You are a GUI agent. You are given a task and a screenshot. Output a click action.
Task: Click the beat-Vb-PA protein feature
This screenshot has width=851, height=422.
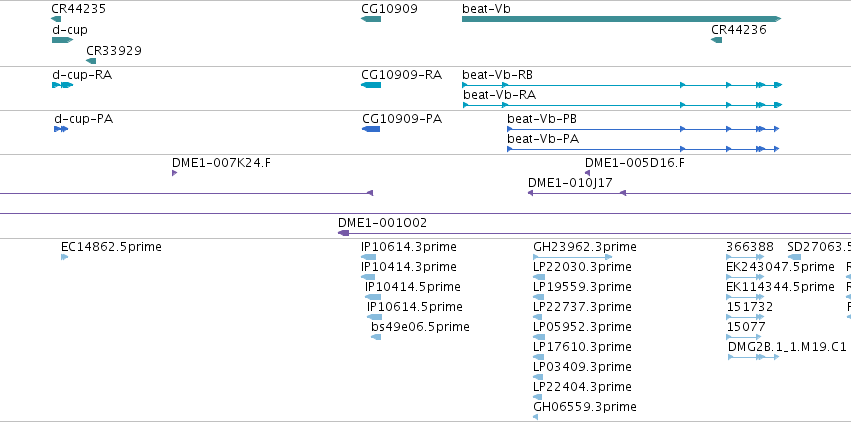[643, 149]
